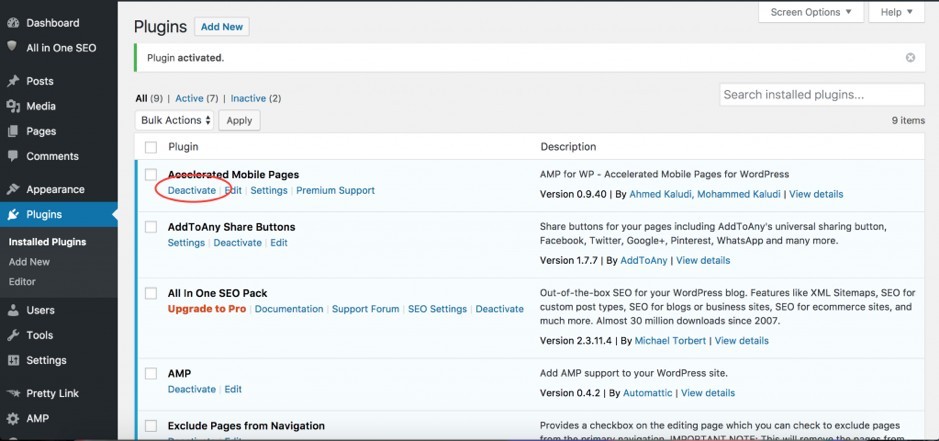Open Settings for Accelerated Mobile Pages
Viewport: 939px width, 441px height.
(269, 191)
